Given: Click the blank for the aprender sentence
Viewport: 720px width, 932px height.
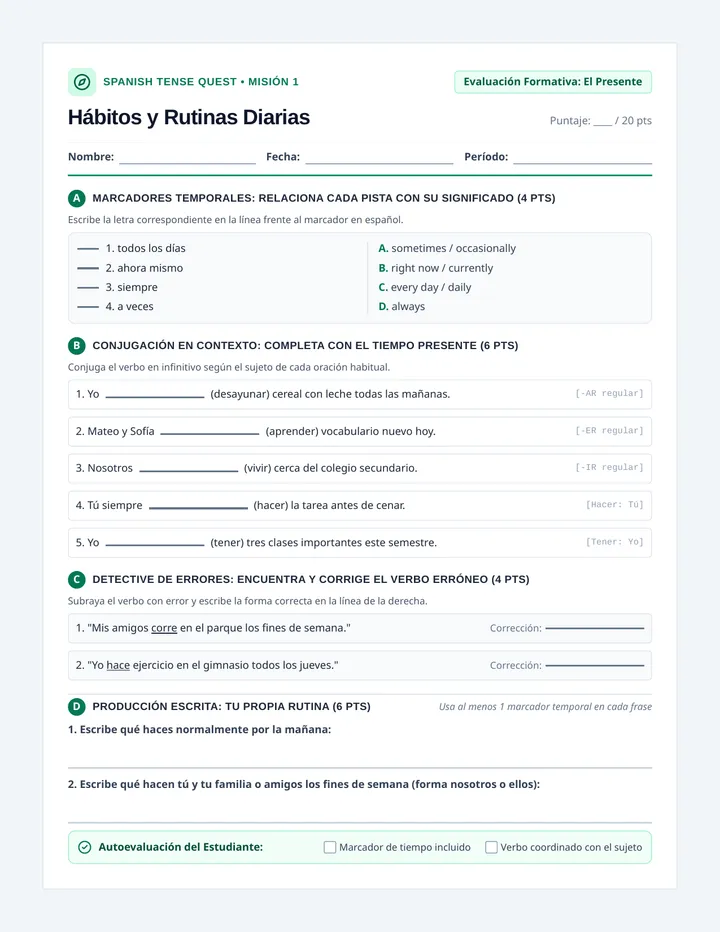Looking at the screenshot, I should tap(210, 433).
